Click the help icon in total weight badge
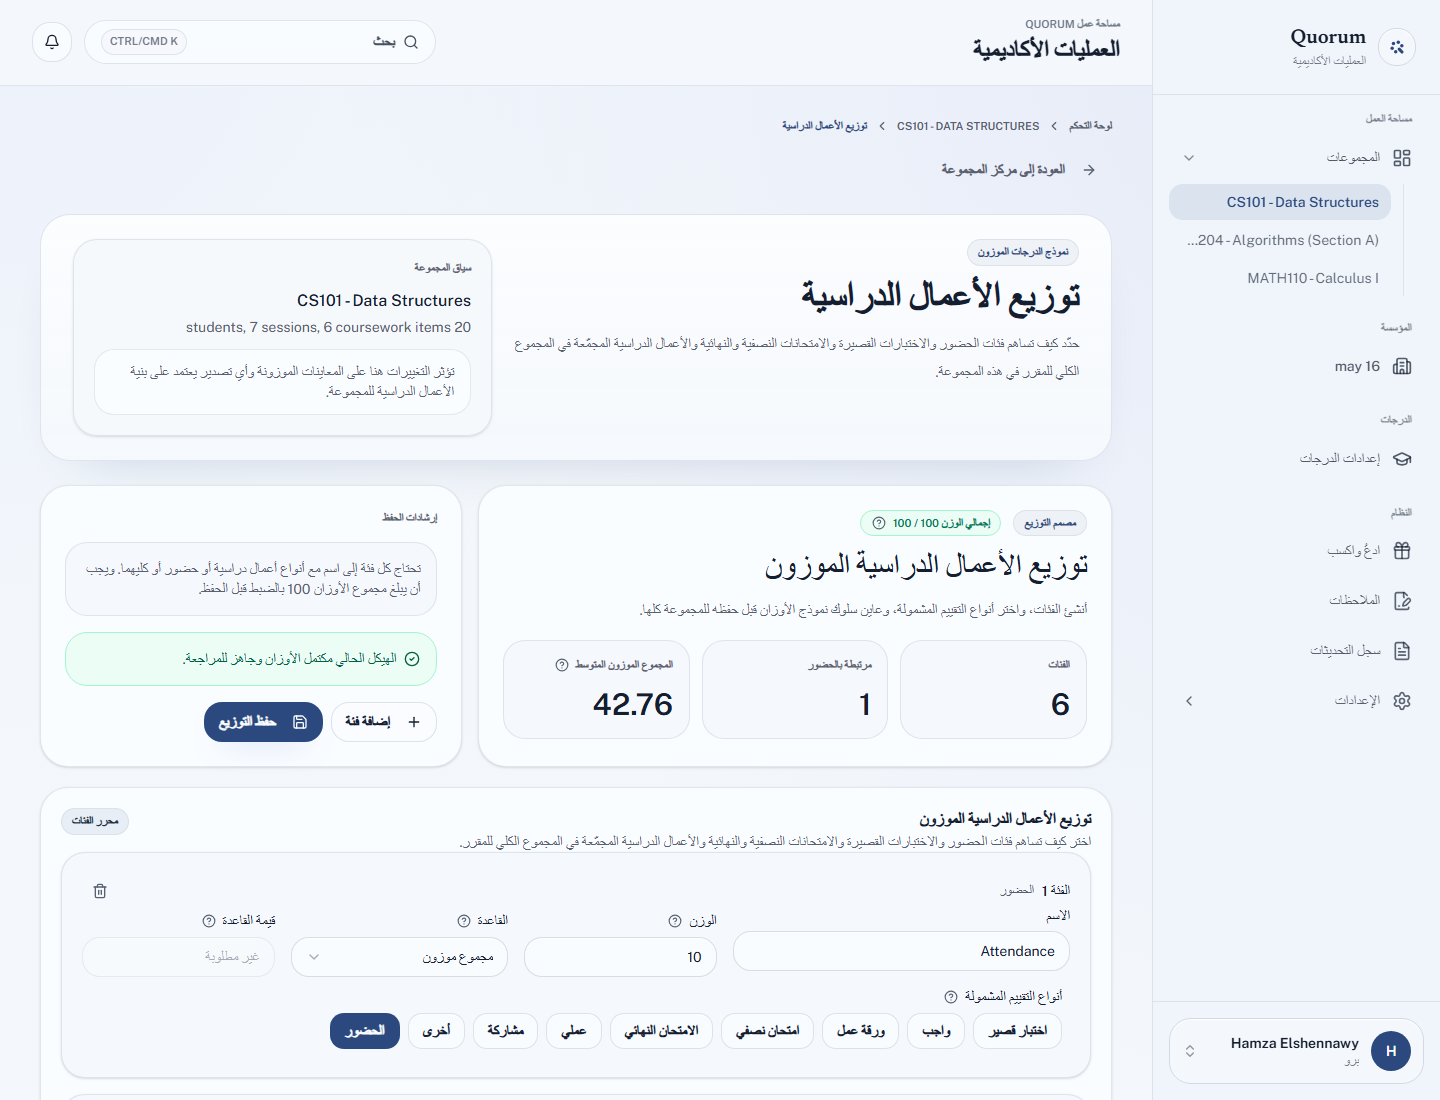 [879, 523]
